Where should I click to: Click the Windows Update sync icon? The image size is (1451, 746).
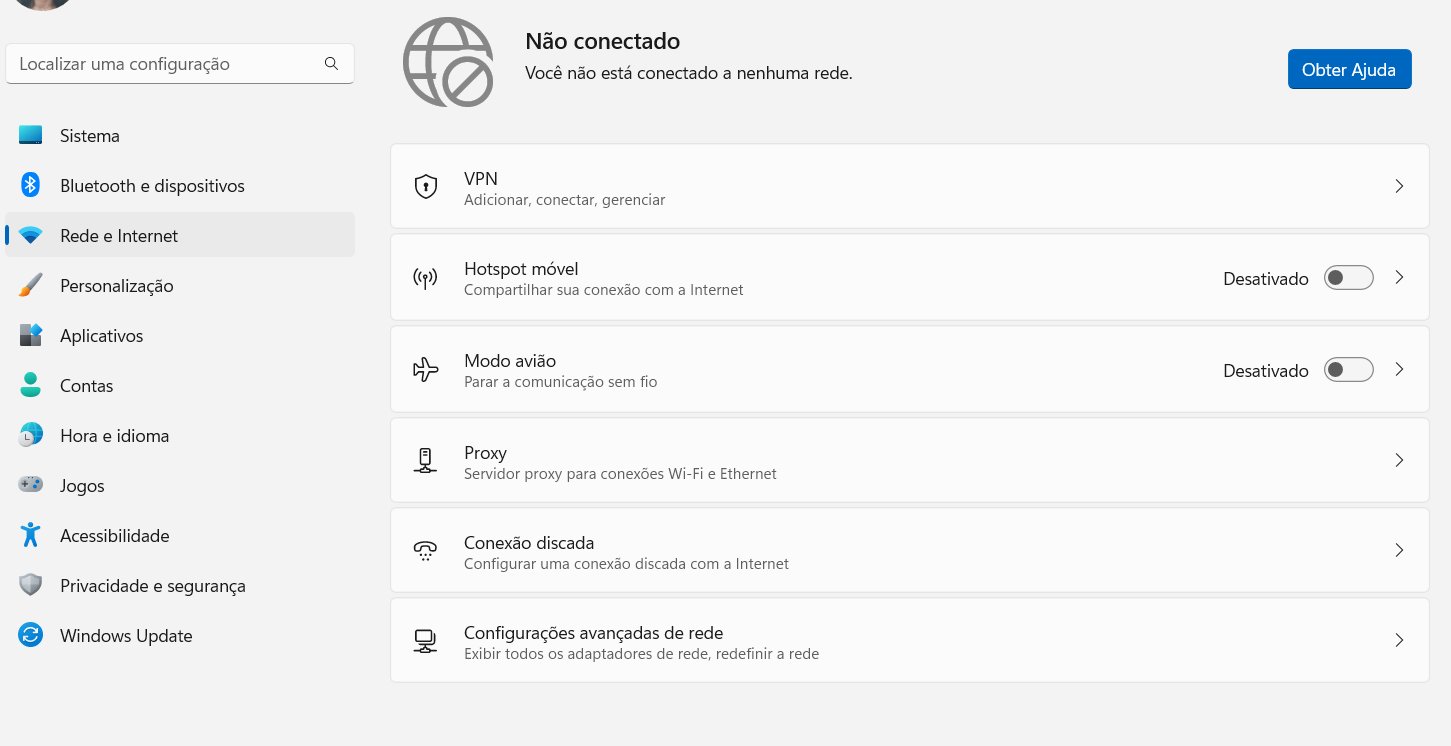pyautogui.click(x=31, y=635)
